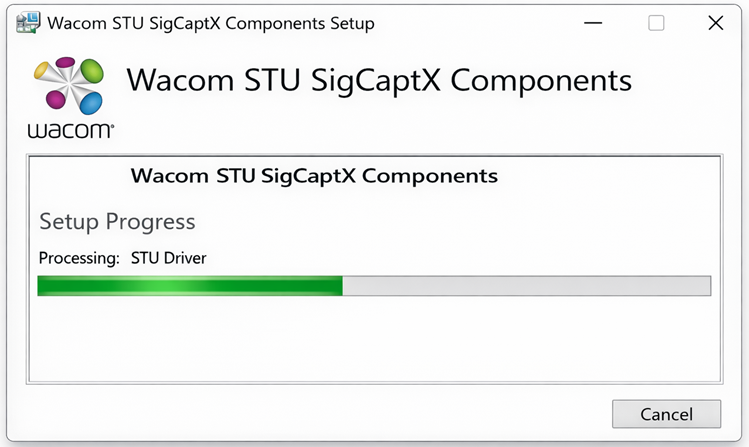Cancel the installation

point(666,414)
